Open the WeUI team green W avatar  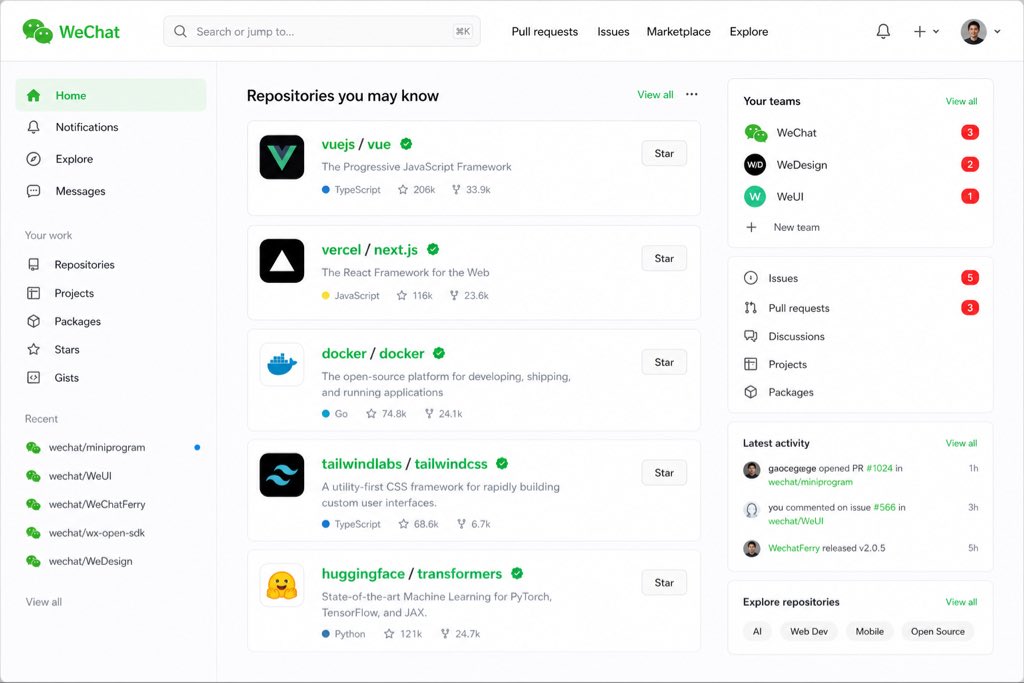pos(755,197)
